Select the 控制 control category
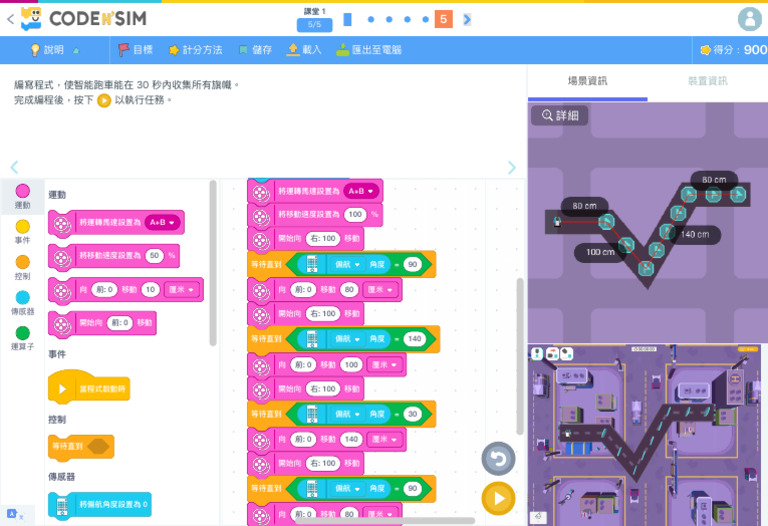 [x=23, y=267]
